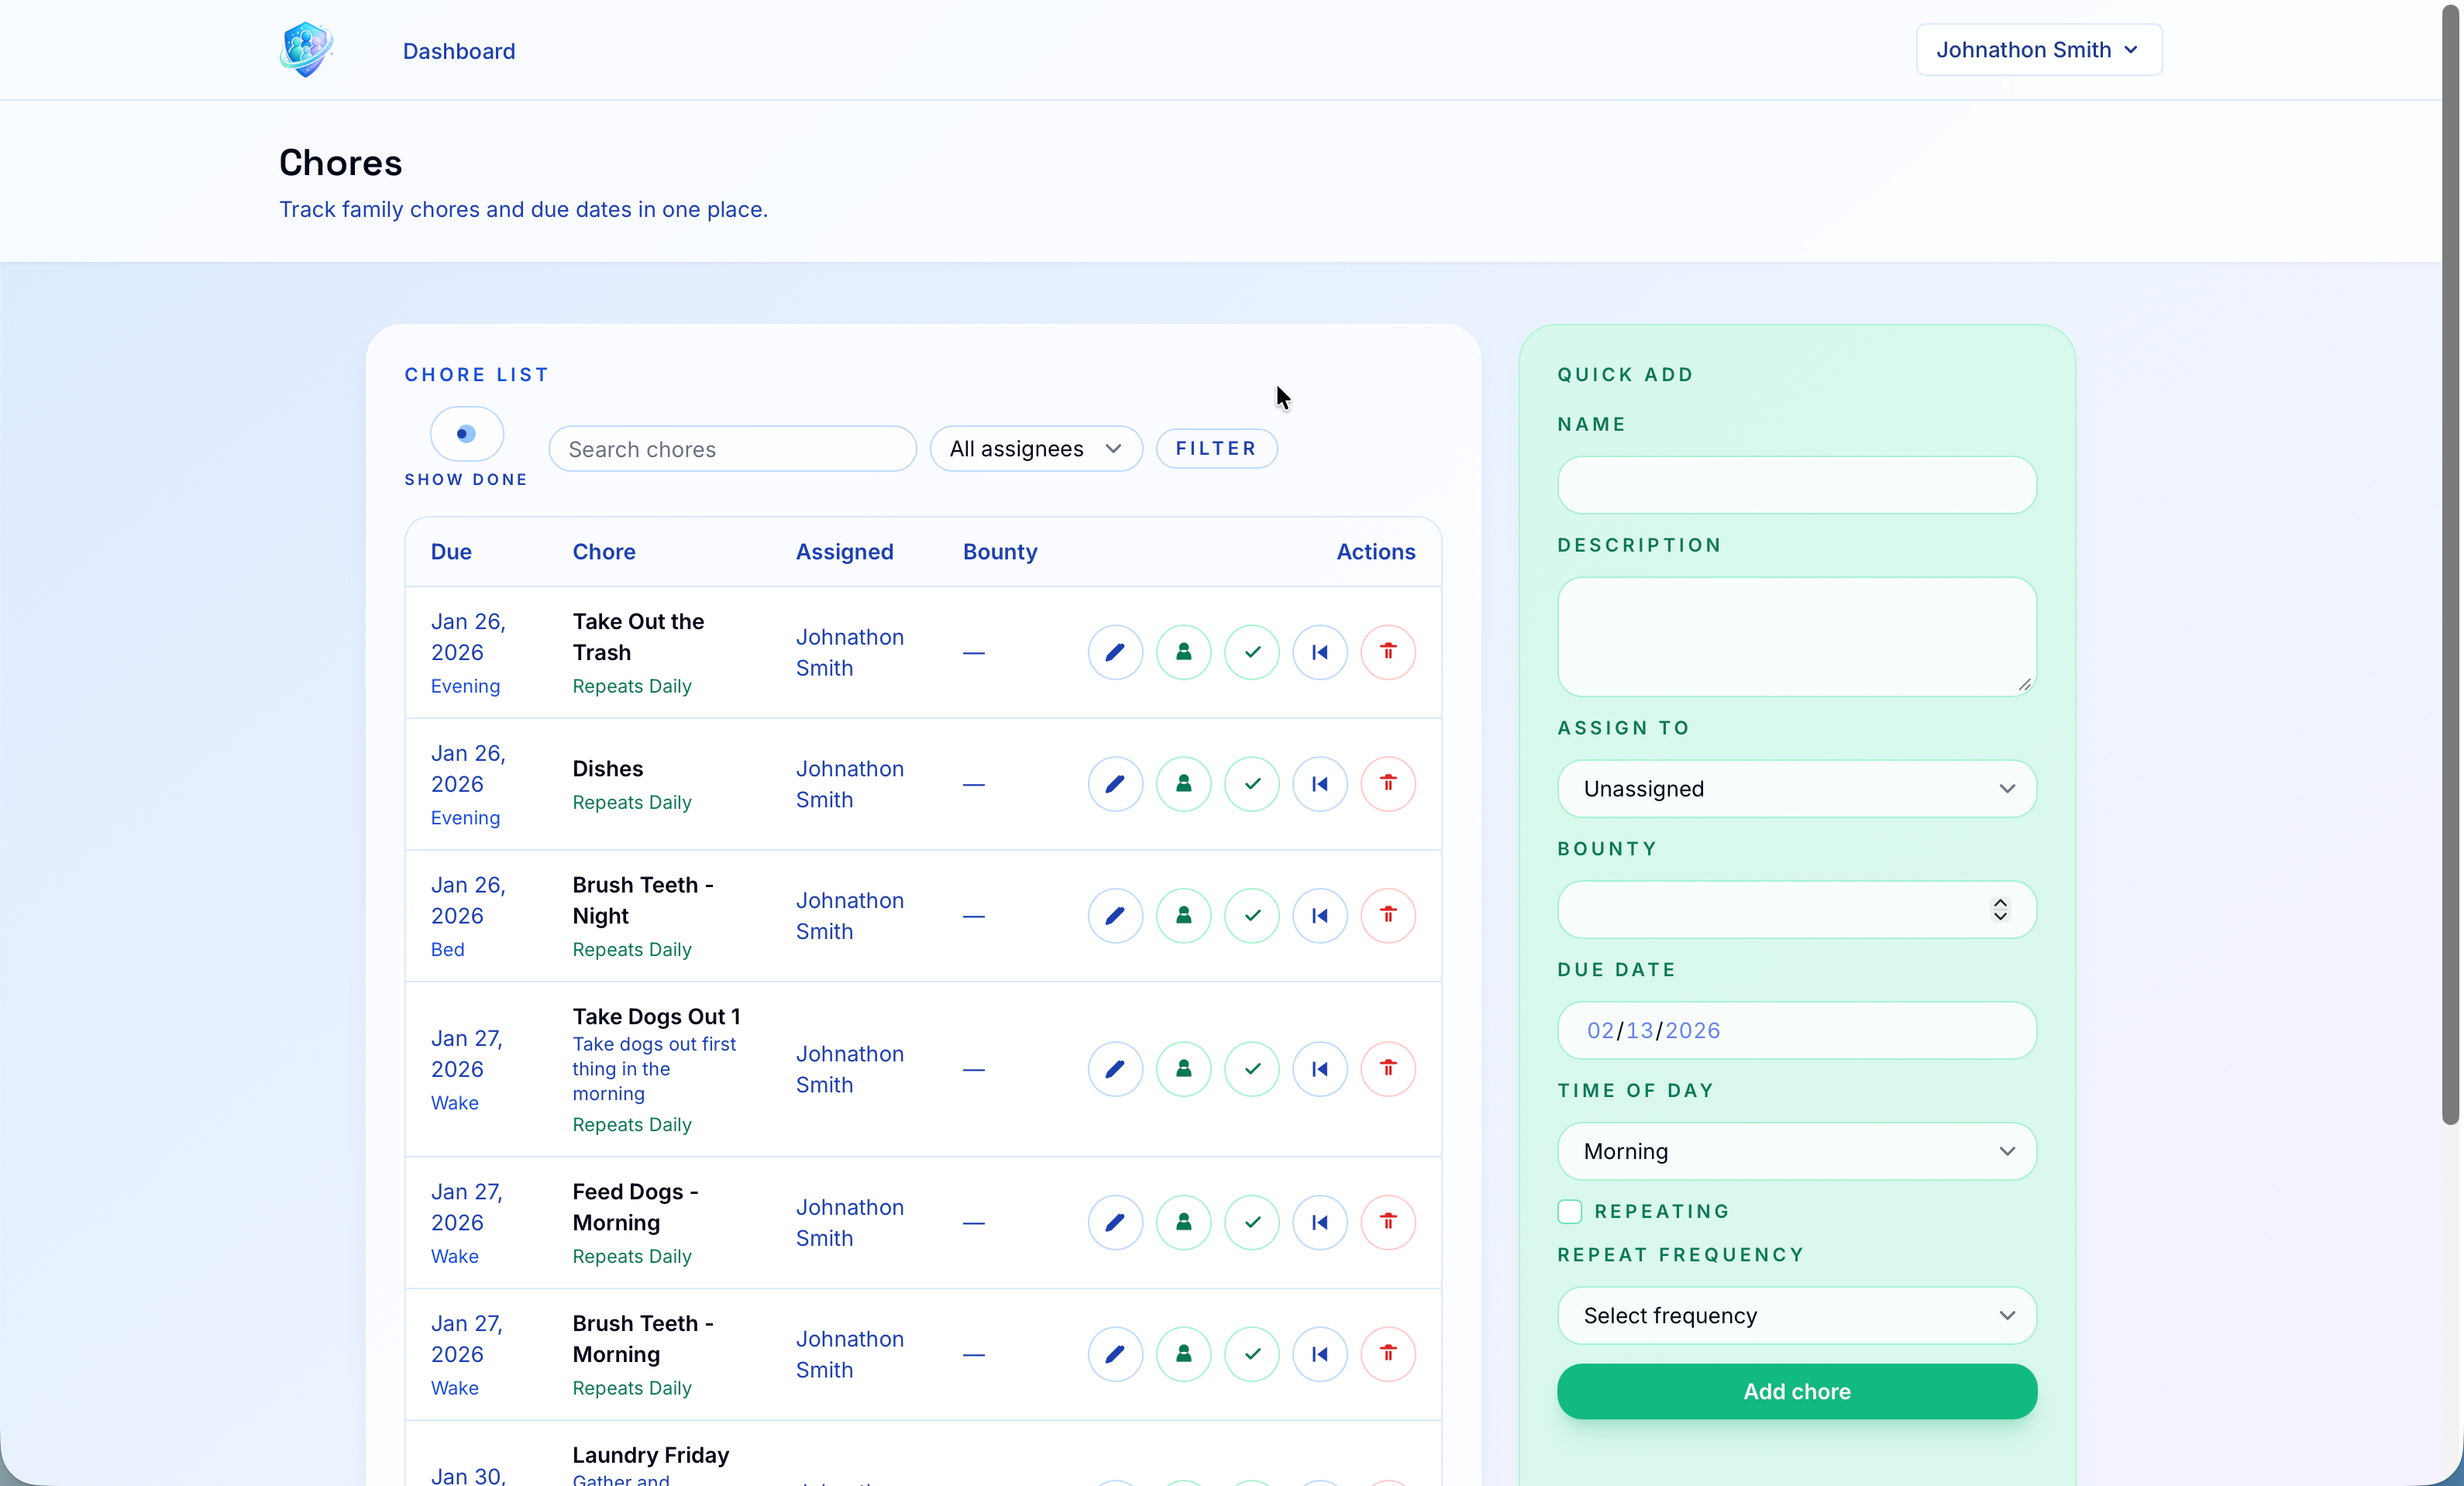
Task: Open the Repeat Frequency select
Action: point(1795,1315)
